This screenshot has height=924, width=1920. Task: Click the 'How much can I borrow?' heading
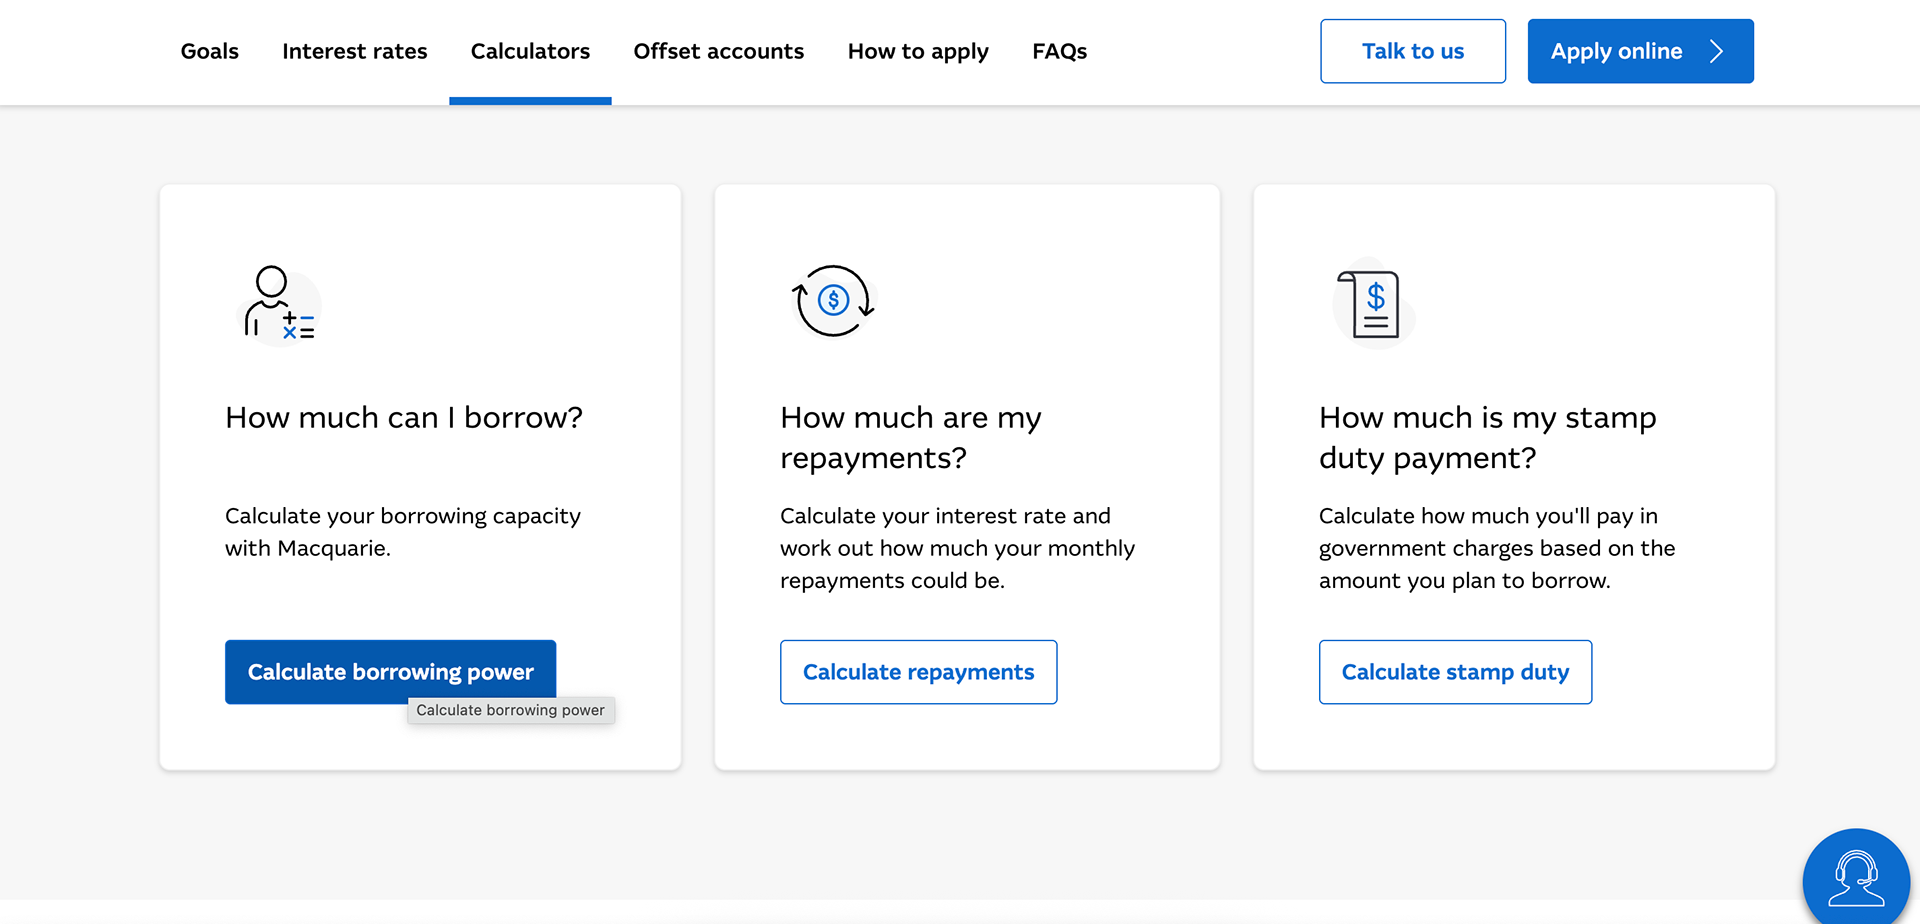pyautogui.click(x=404, y=417)
